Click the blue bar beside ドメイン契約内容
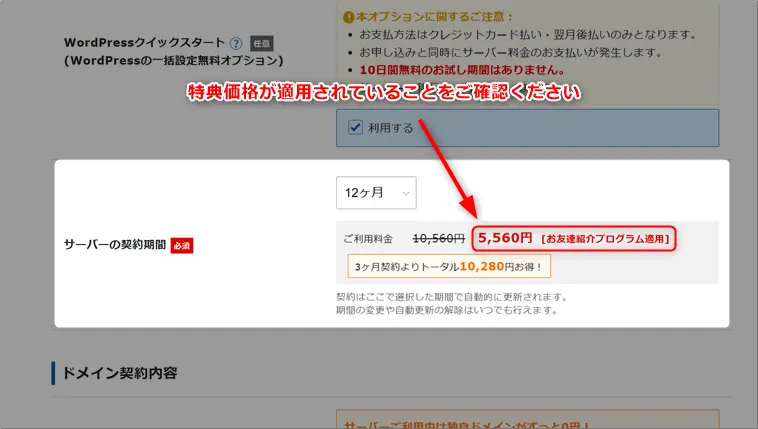The image size is (758, 429). pos(53,373)
